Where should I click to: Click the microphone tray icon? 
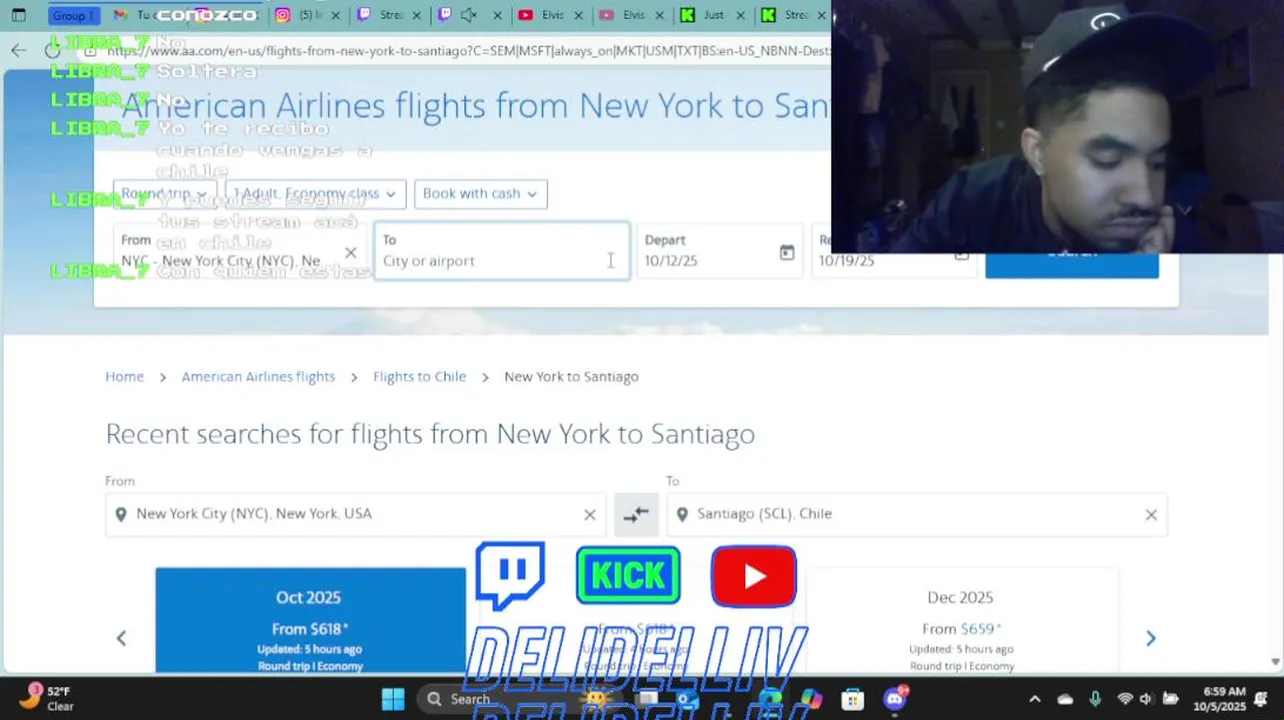point(1095,699)
